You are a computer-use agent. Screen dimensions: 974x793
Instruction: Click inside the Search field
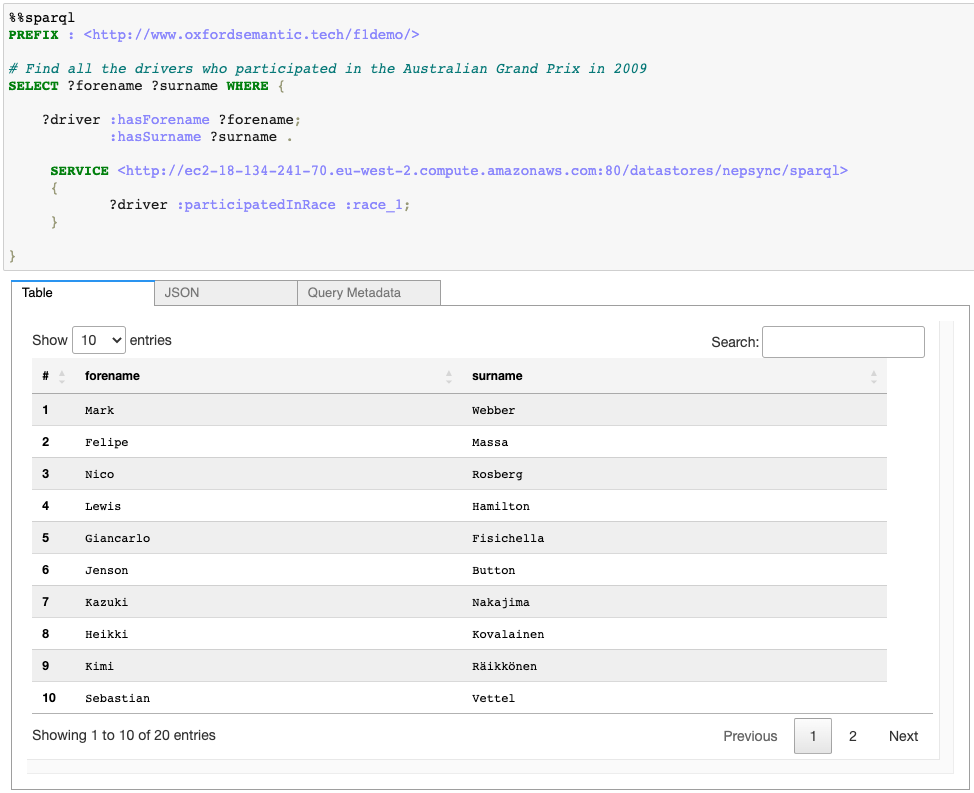click(x=842, y=342)
